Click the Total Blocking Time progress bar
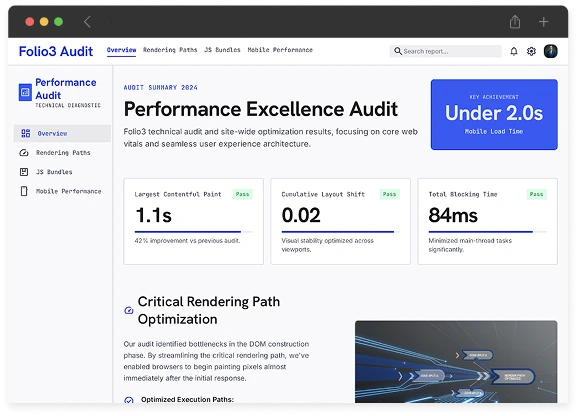Image resolution: width=579 pixels, height=416 pixels. [487, 232]
